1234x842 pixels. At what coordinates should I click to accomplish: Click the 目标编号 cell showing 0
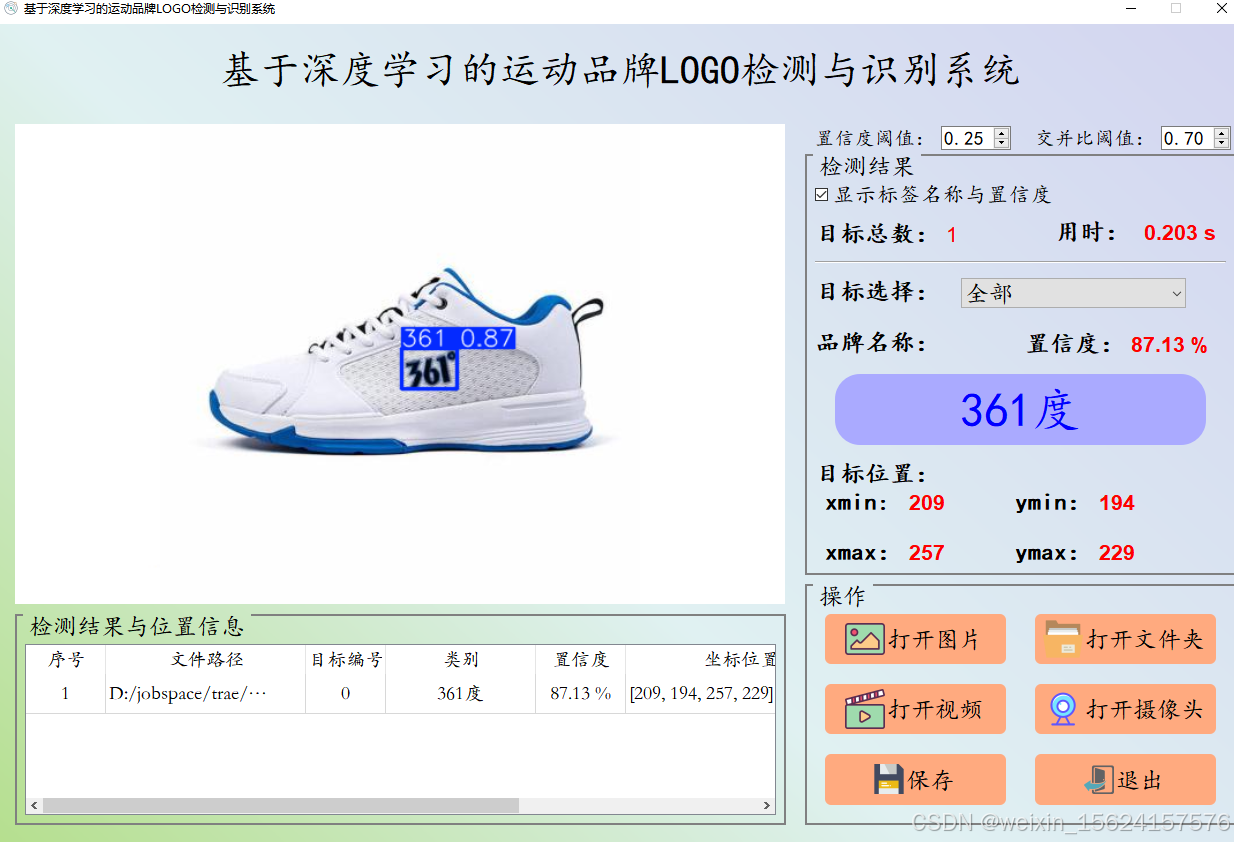(346, 693)
